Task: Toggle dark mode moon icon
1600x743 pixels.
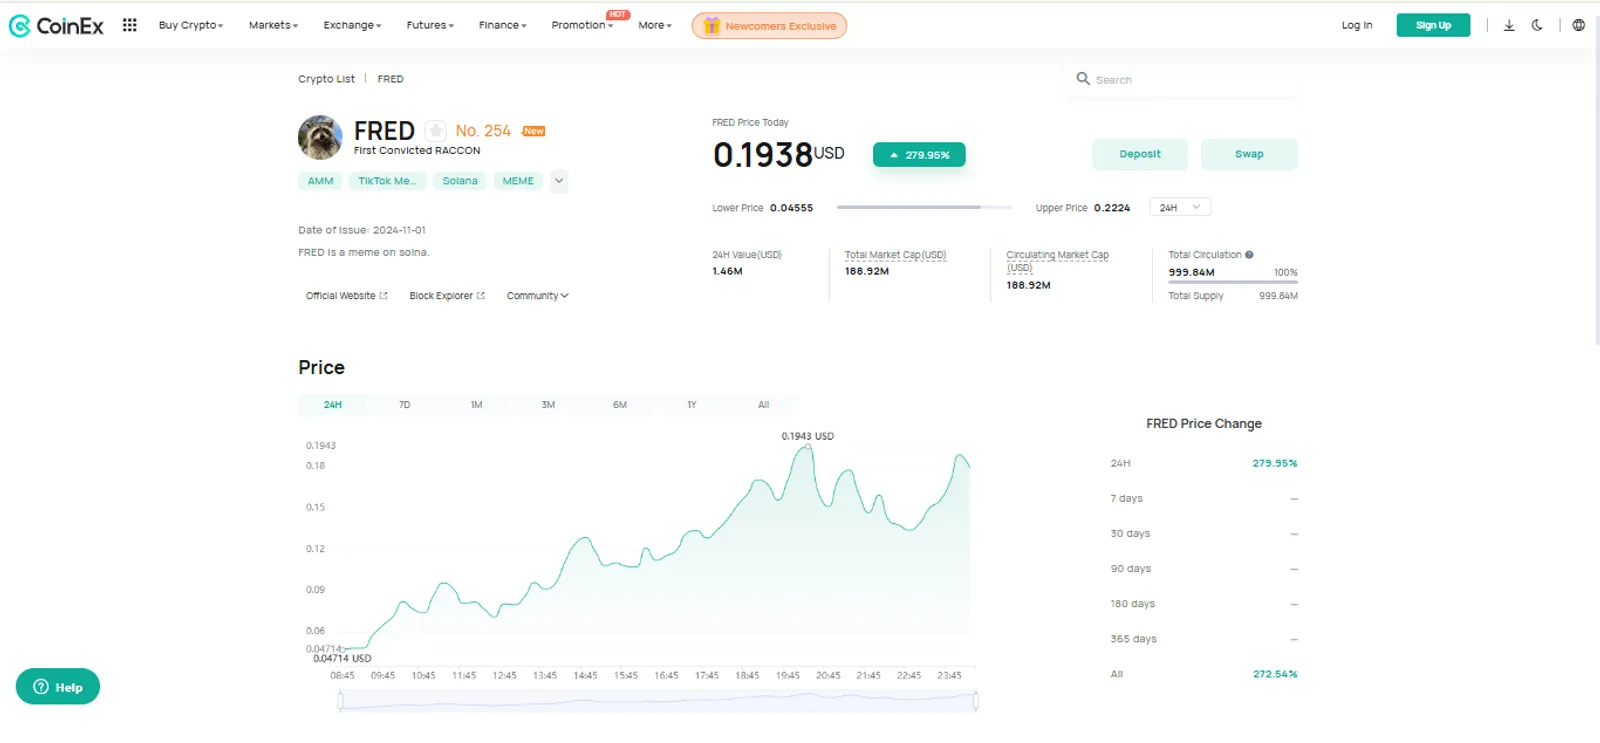Action: (1537, 25)
